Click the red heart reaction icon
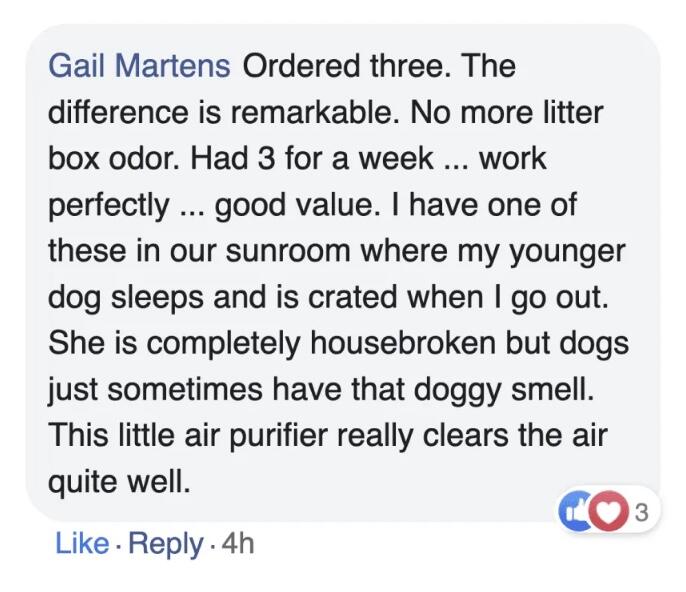 [604, 511]
